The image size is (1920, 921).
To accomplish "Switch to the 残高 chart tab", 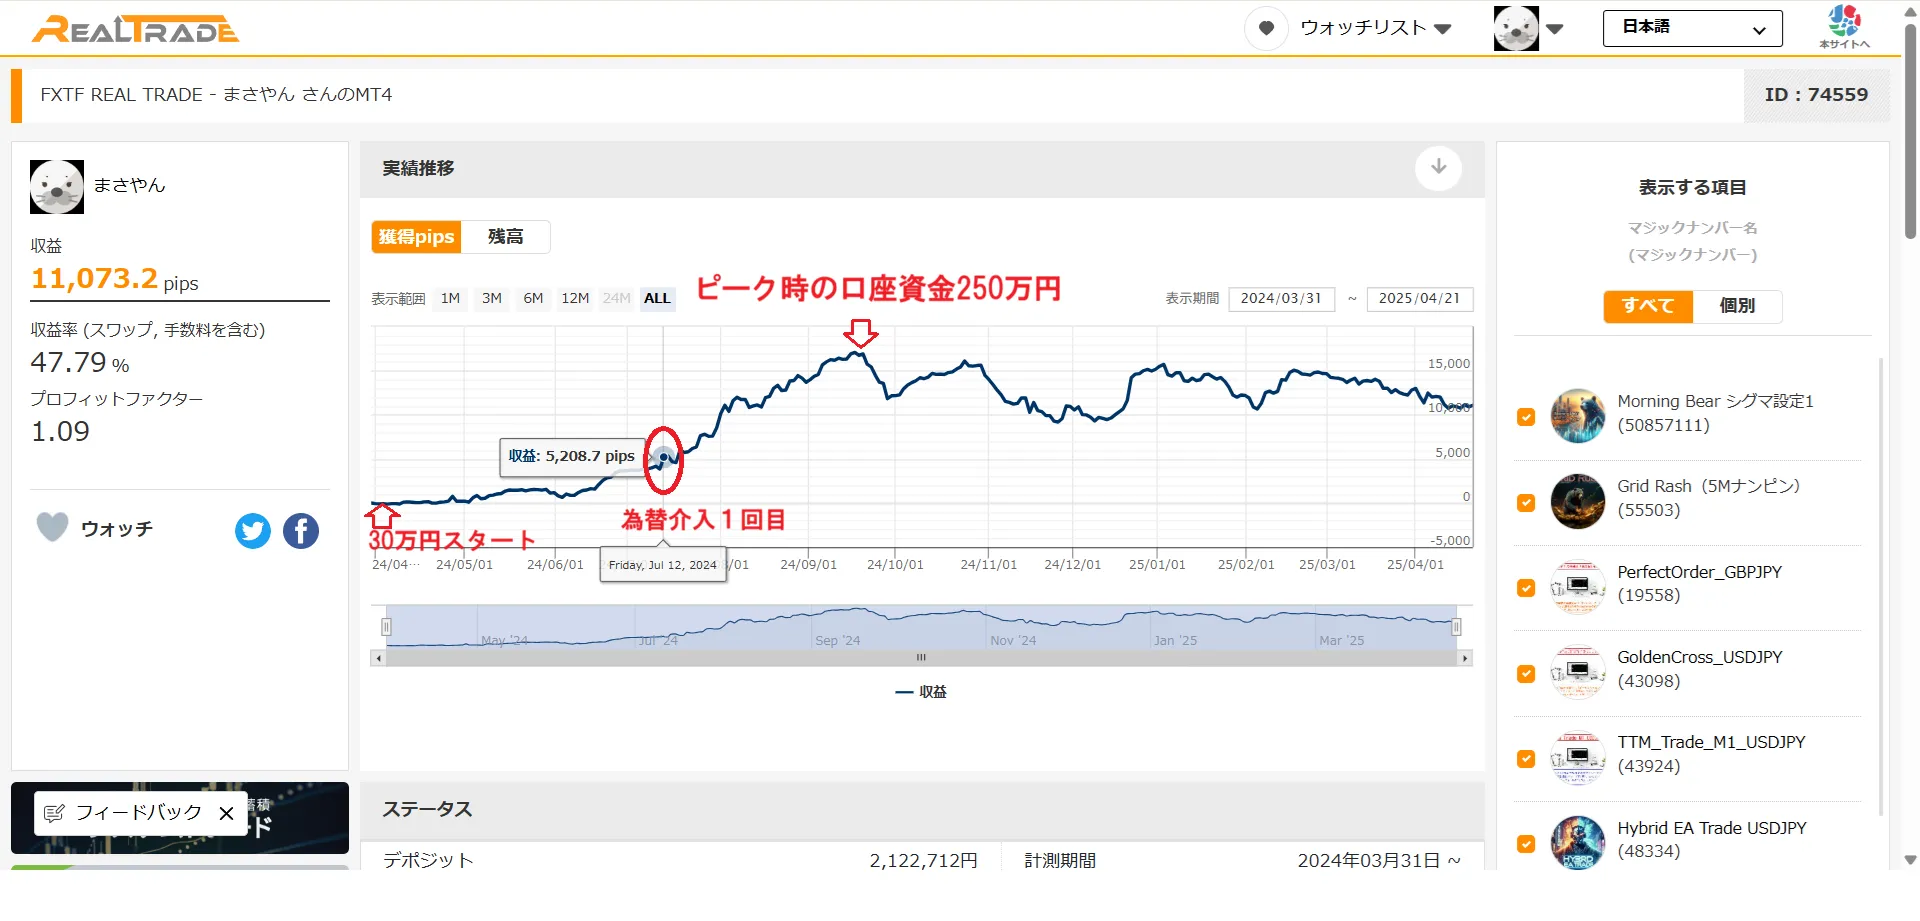I will pyautogui.click(x=505, y=237).
